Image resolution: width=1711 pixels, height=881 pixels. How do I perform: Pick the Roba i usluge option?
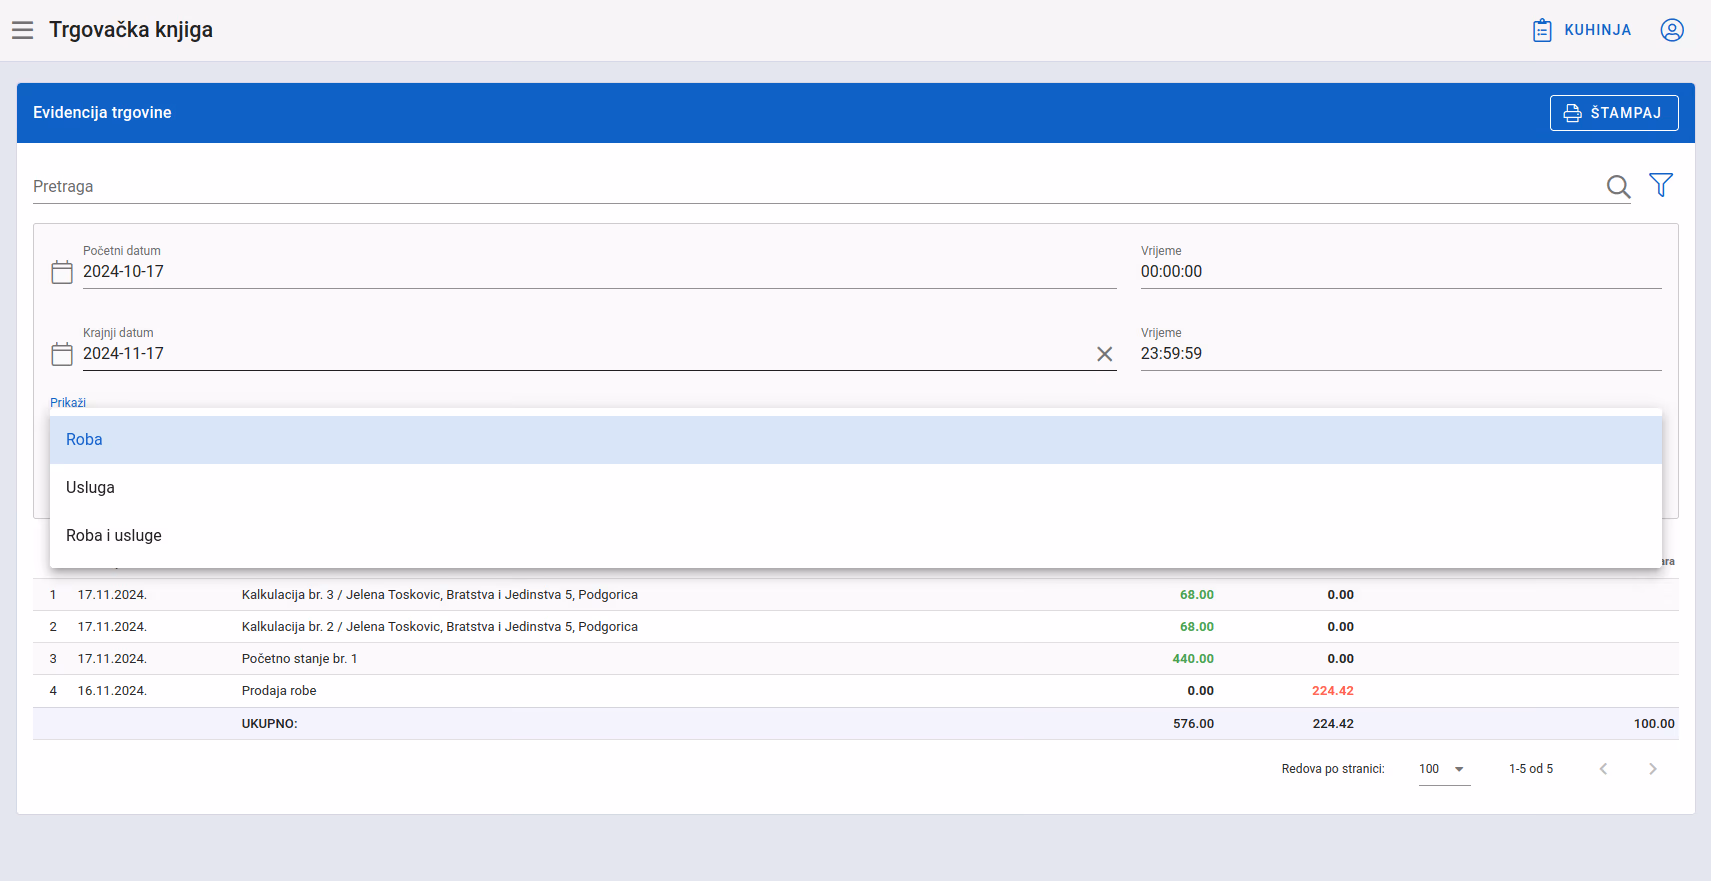856,536
